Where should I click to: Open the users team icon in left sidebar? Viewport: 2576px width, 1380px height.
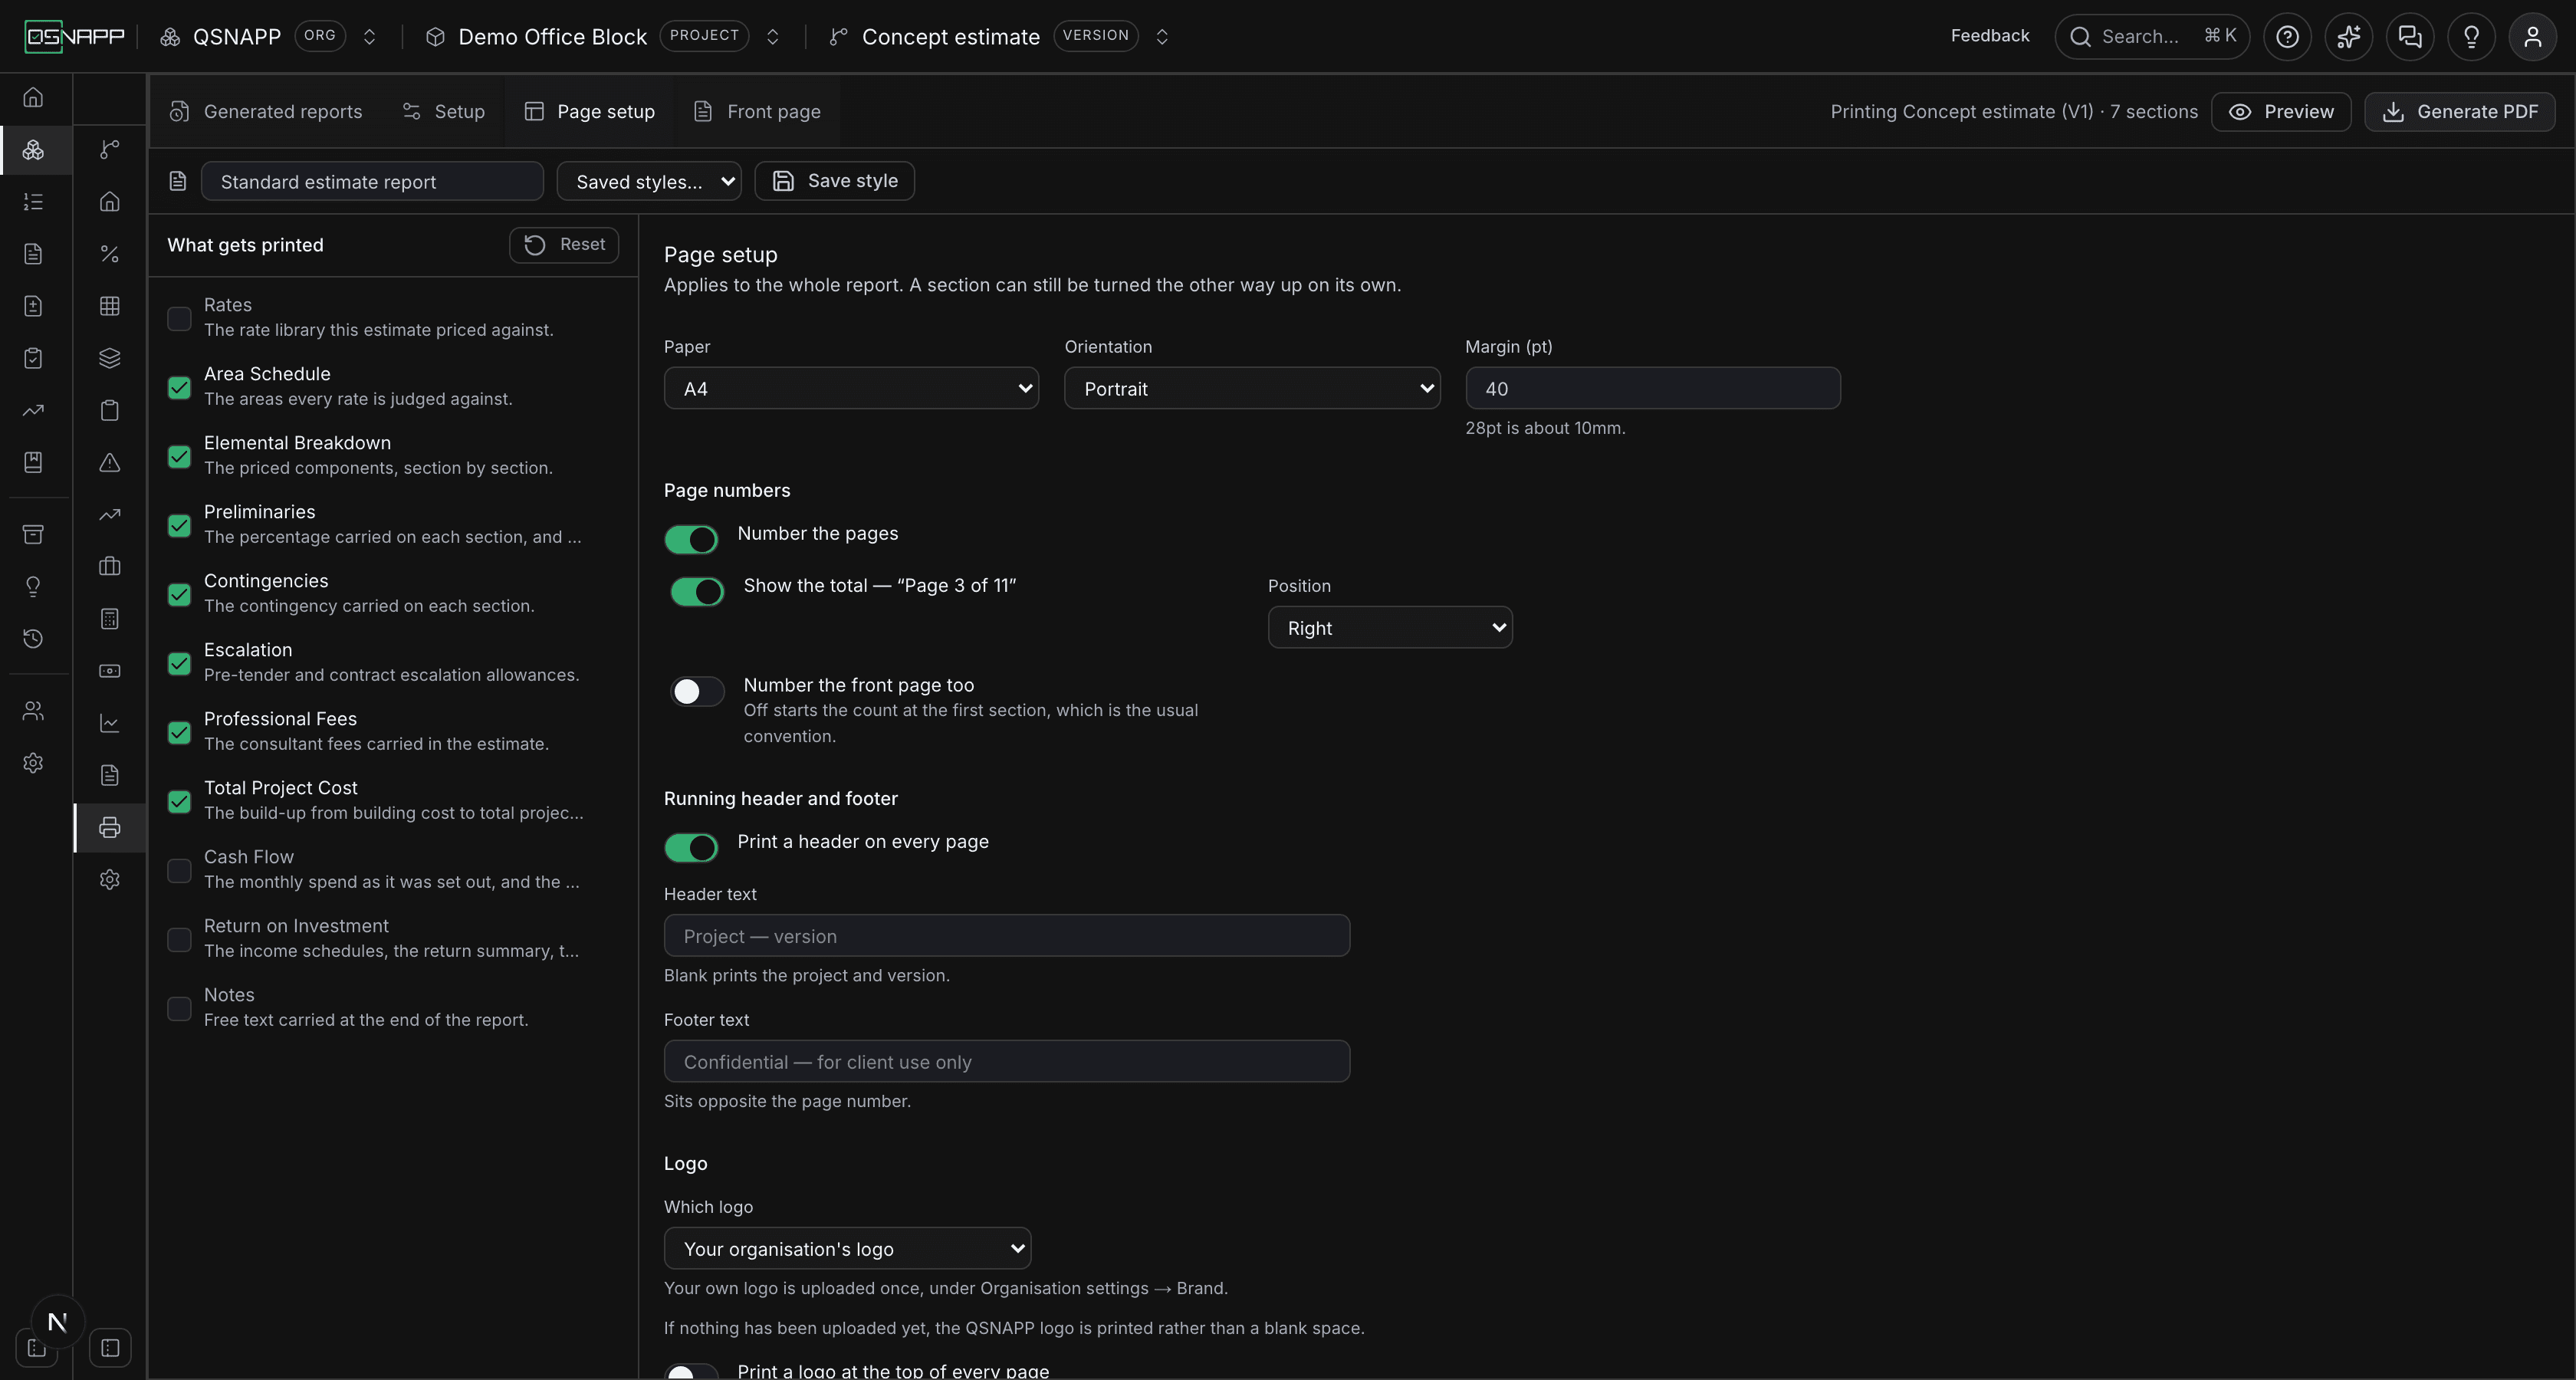(x=33, y=711)
